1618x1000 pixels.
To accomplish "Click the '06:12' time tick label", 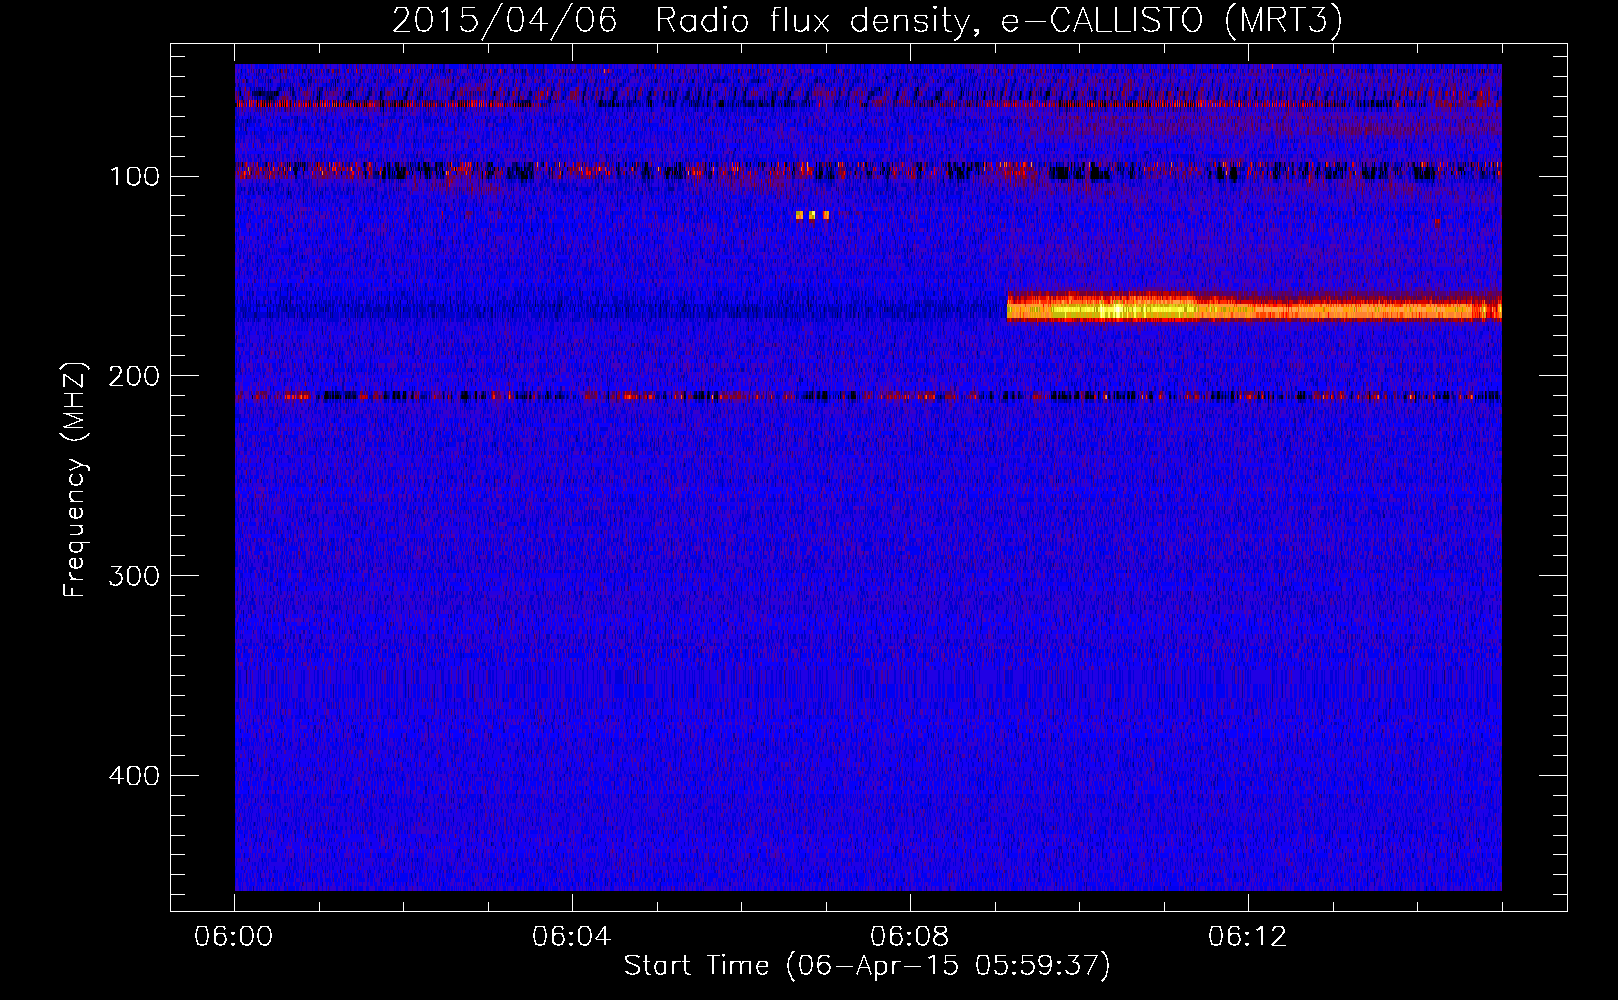I will coord(1248,936).
